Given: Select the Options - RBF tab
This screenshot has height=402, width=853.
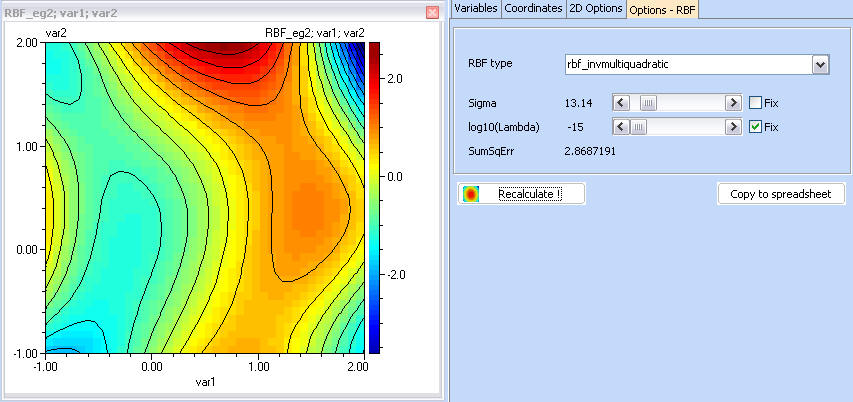Looking at the screenshot, I should [x=664, y=9].
